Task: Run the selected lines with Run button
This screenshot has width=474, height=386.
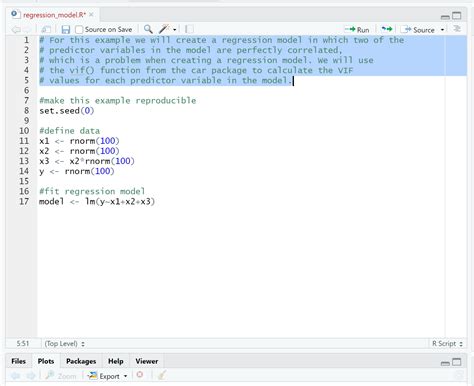Action: coord(357,30)
